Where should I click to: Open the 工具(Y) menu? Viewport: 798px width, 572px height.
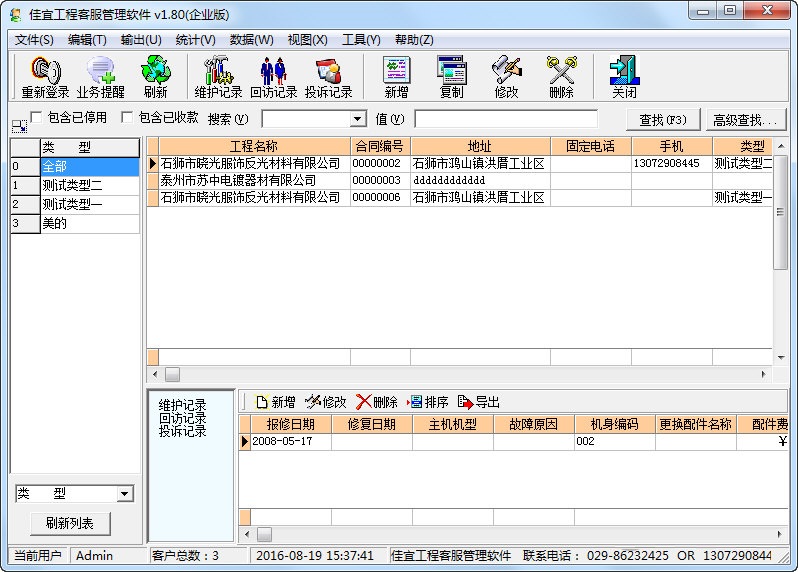click(361, 40)
